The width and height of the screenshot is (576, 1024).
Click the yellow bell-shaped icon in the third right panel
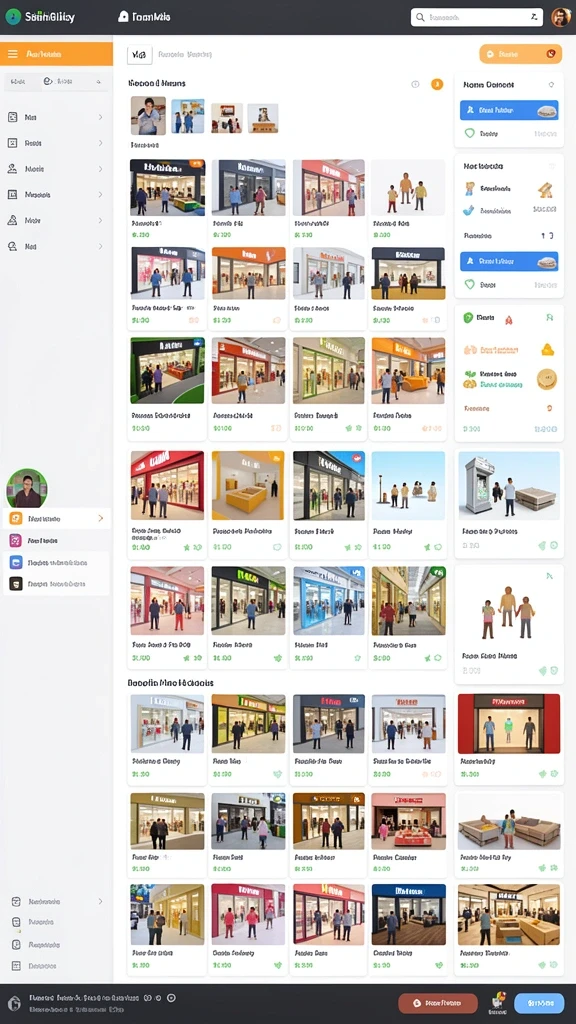coord(547,349)
